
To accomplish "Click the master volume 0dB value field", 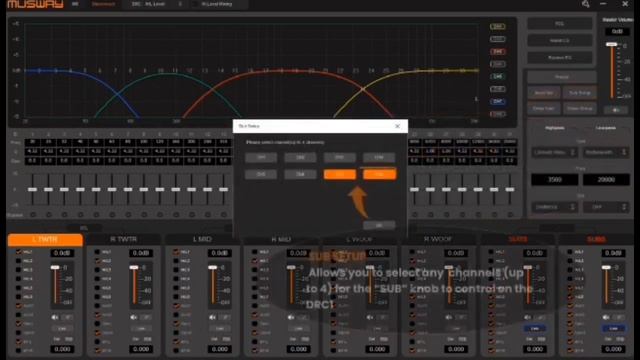I will pos(617,31).
